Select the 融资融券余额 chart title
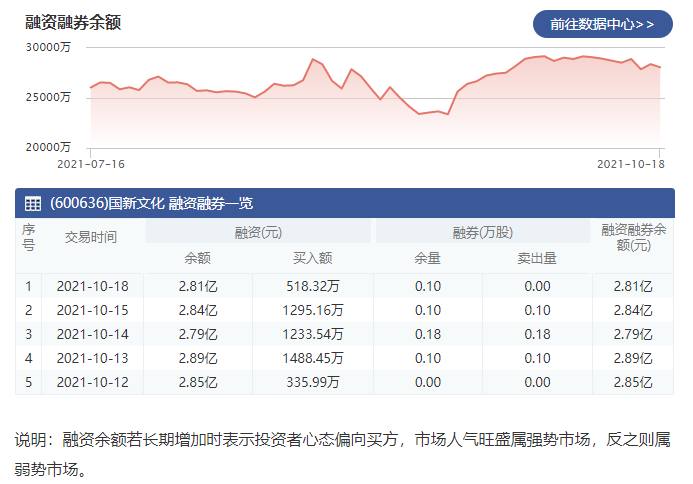 click(x=73, y=22)
